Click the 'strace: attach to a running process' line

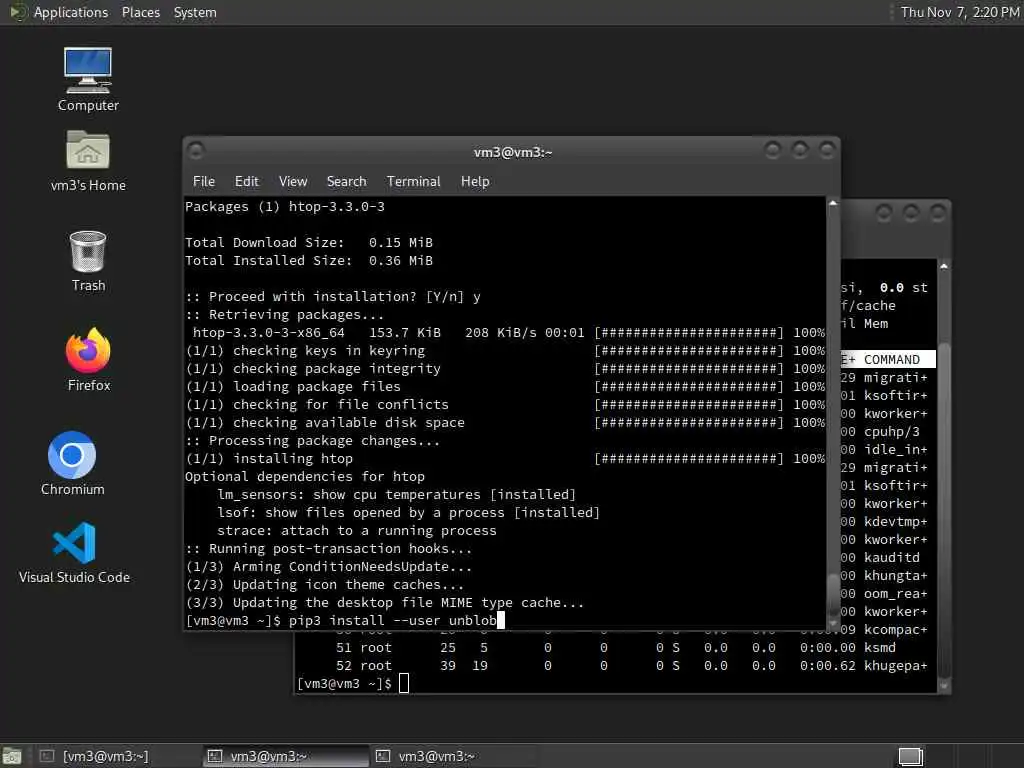(x=357, y=531)
